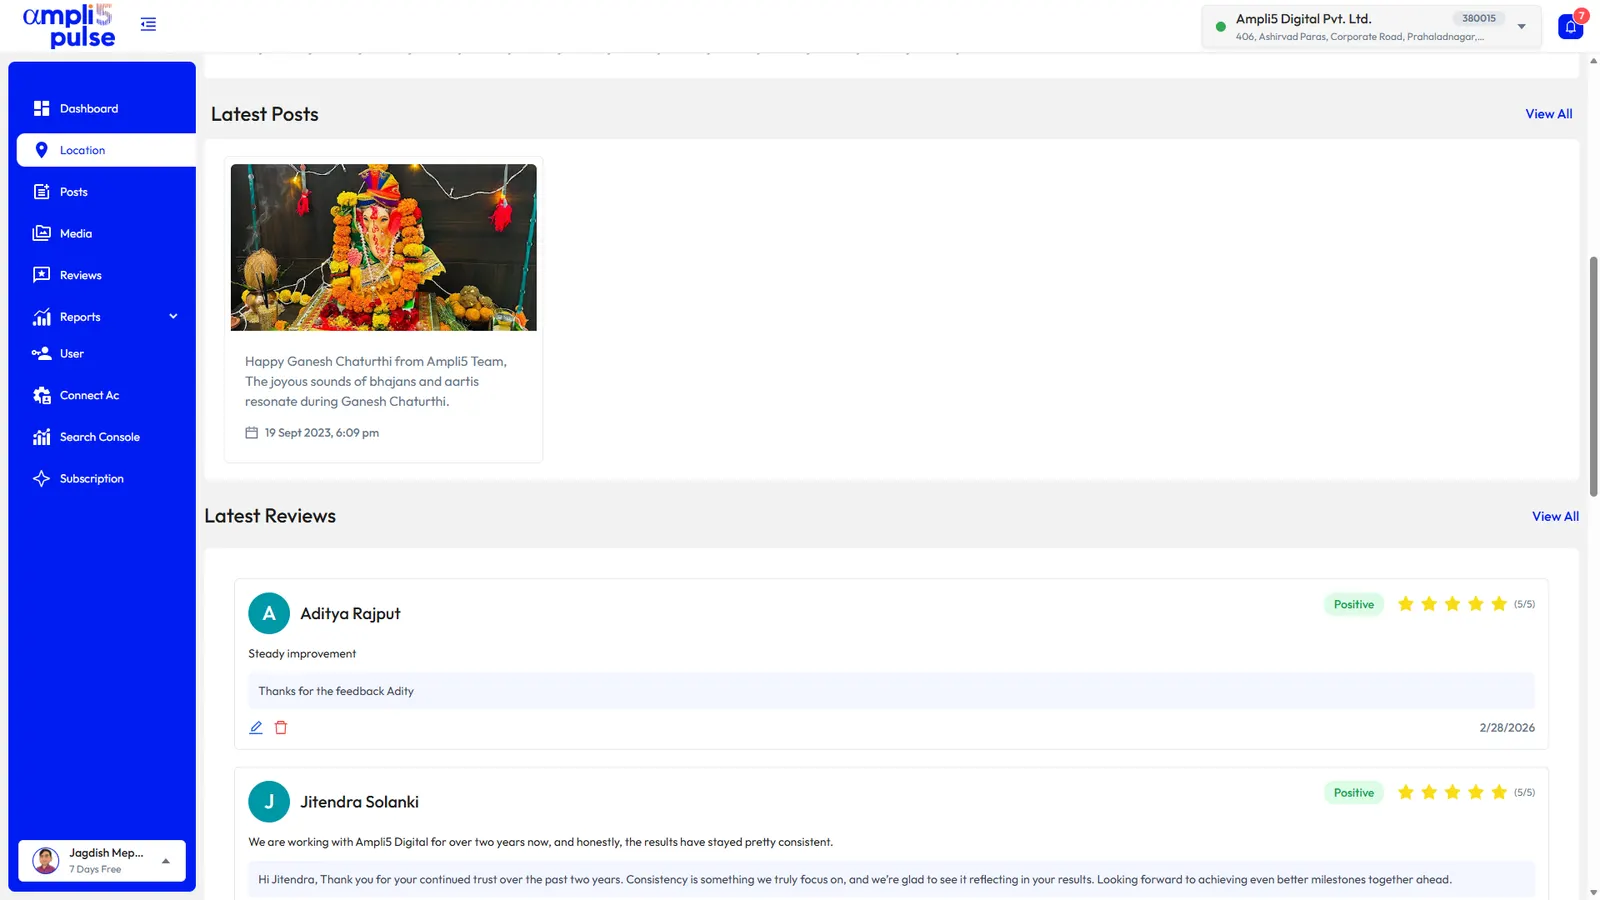
Task: Expand the Reports submenu chevron
Action: [173, 316]
